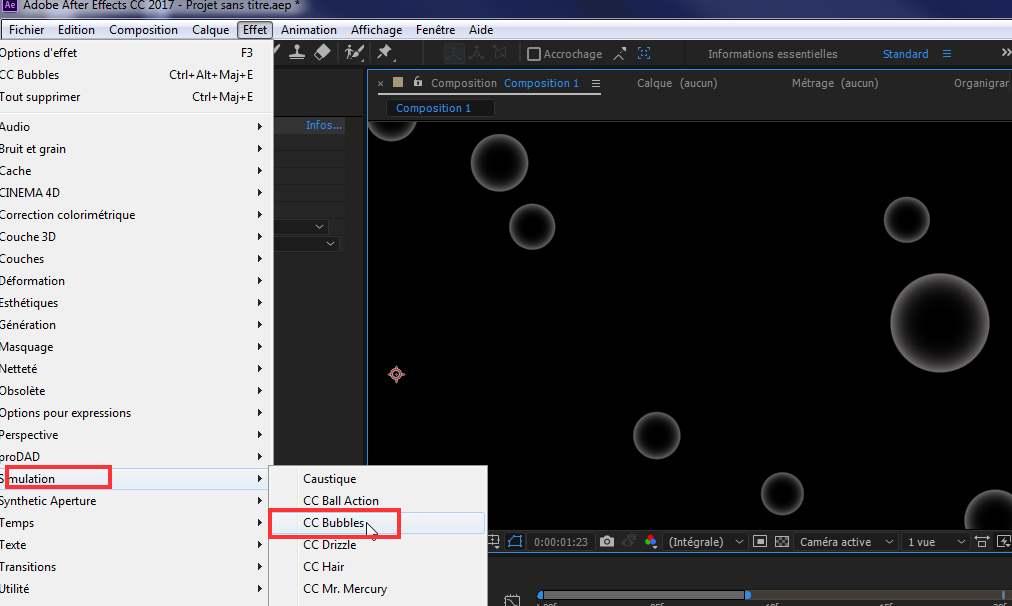1012x606 pixels.
Task: Toggle the lock icon on the Composition panel
Action: 418,83
